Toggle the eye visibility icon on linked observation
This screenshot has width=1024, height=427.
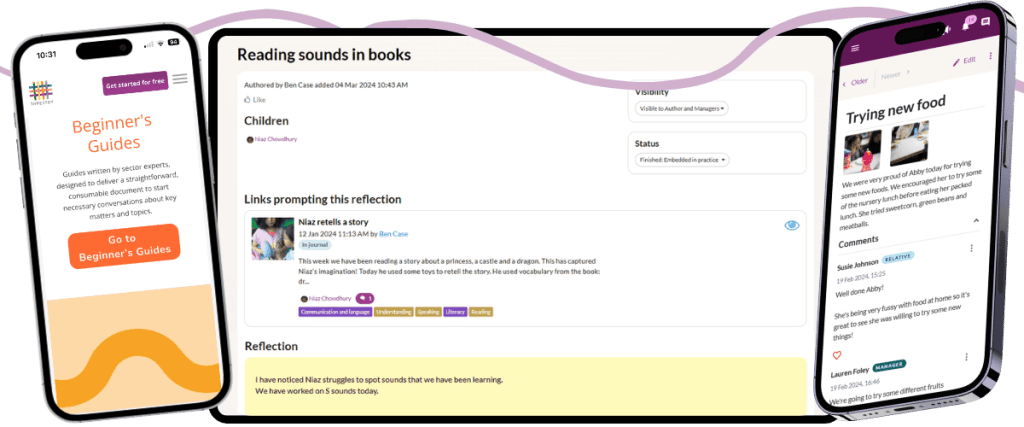(x=792, y=226)
